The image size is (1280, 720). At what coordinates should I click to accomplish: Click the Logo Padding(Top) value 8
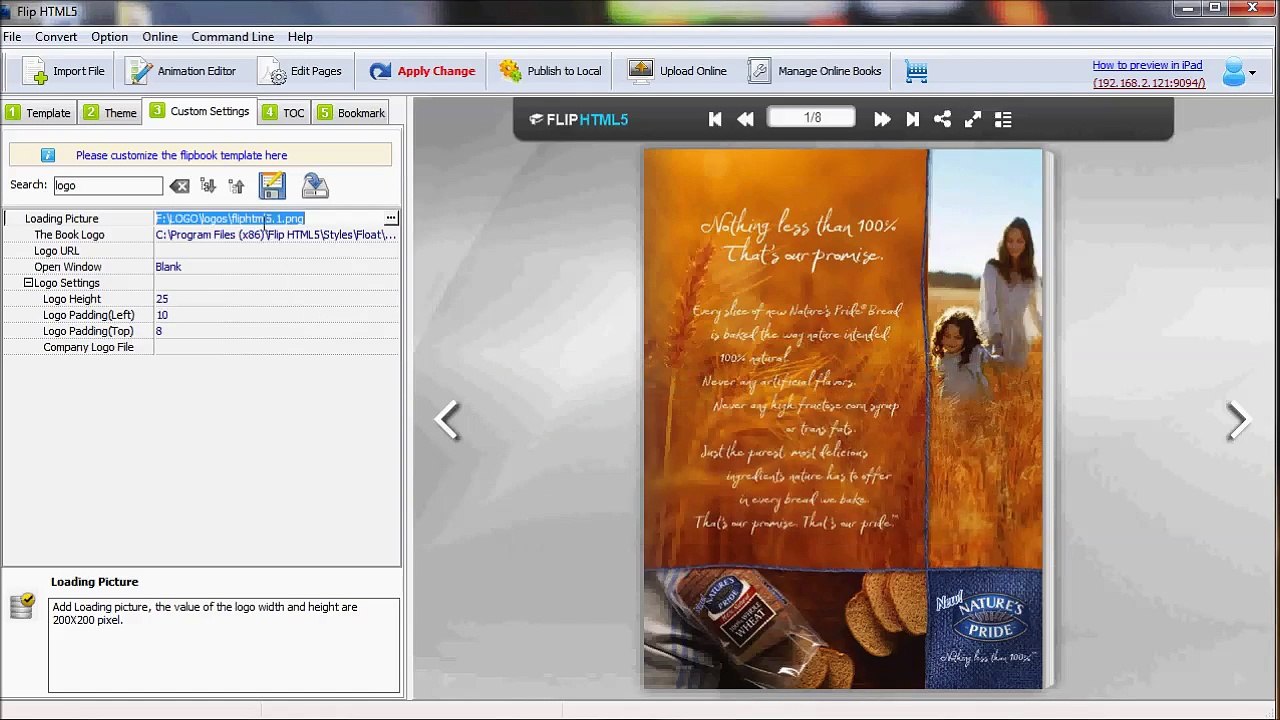[159, 331]
